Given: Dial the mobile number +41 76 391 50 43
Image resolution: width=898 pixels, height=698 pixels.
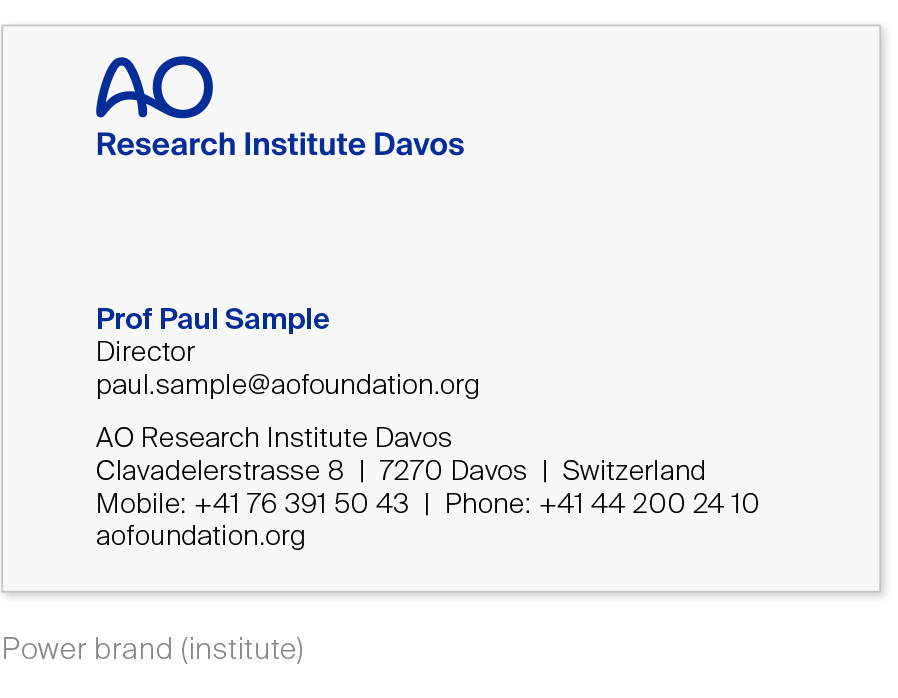Looking at the screenshot, I should pyautogui.click(x=301, y=503).
